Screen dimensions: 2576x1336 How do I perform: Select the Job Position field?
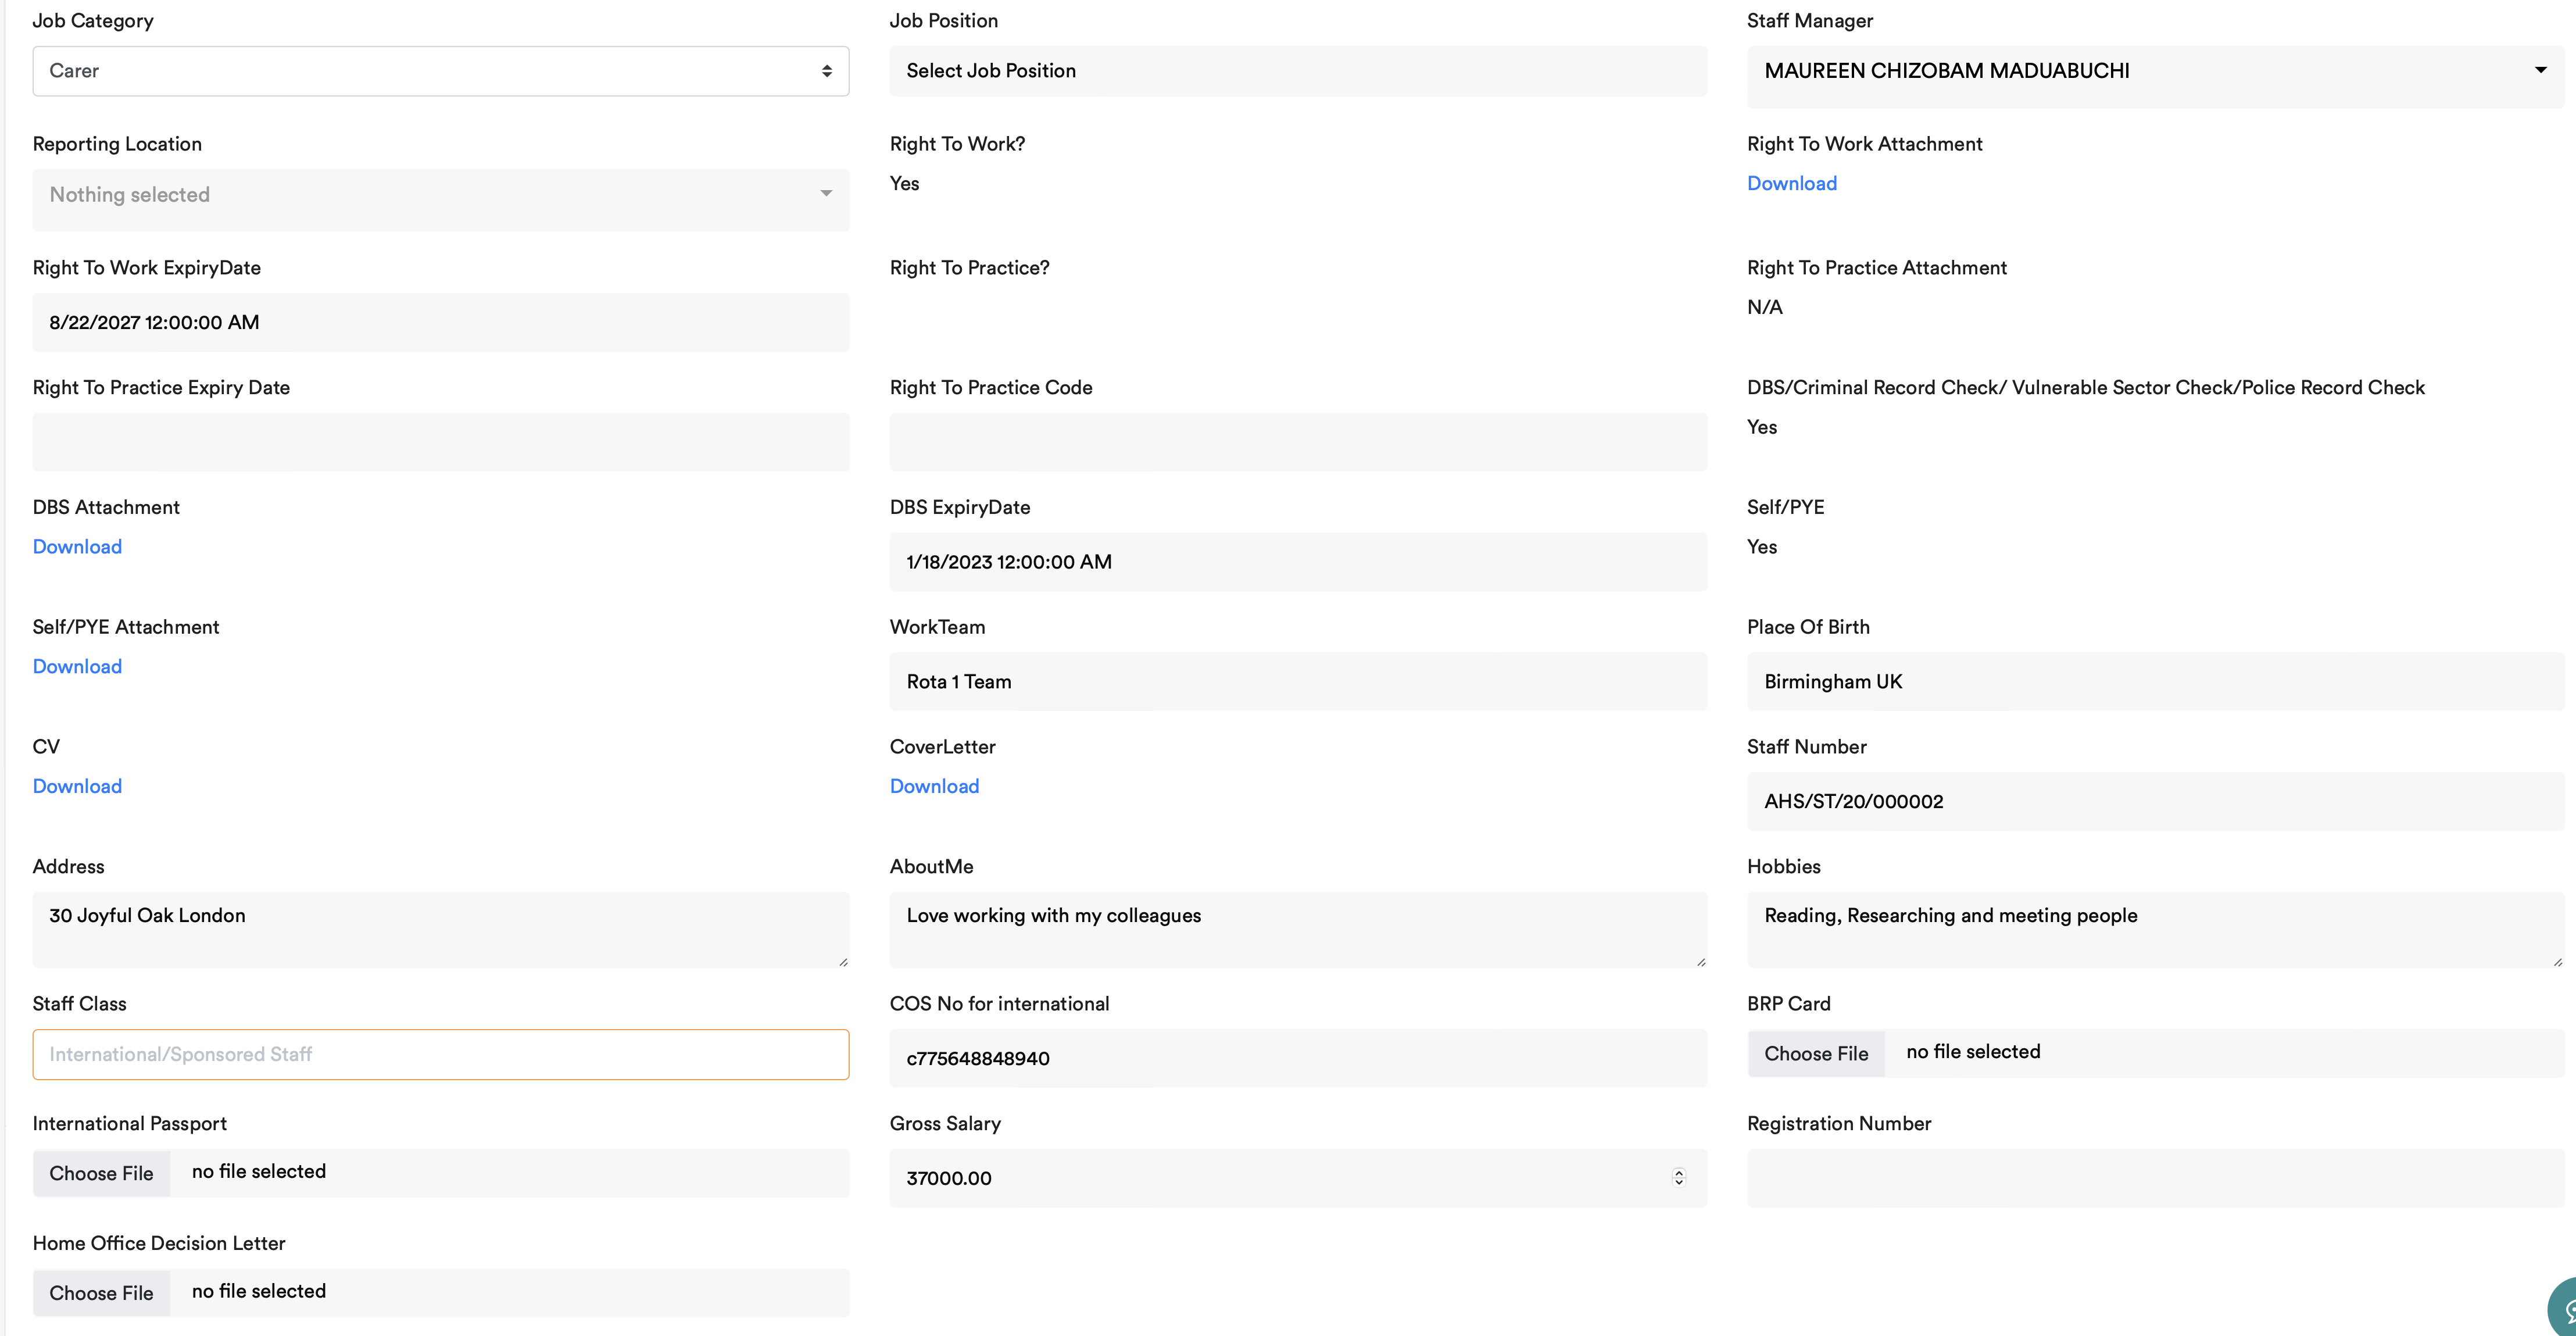pos(1297,71)
